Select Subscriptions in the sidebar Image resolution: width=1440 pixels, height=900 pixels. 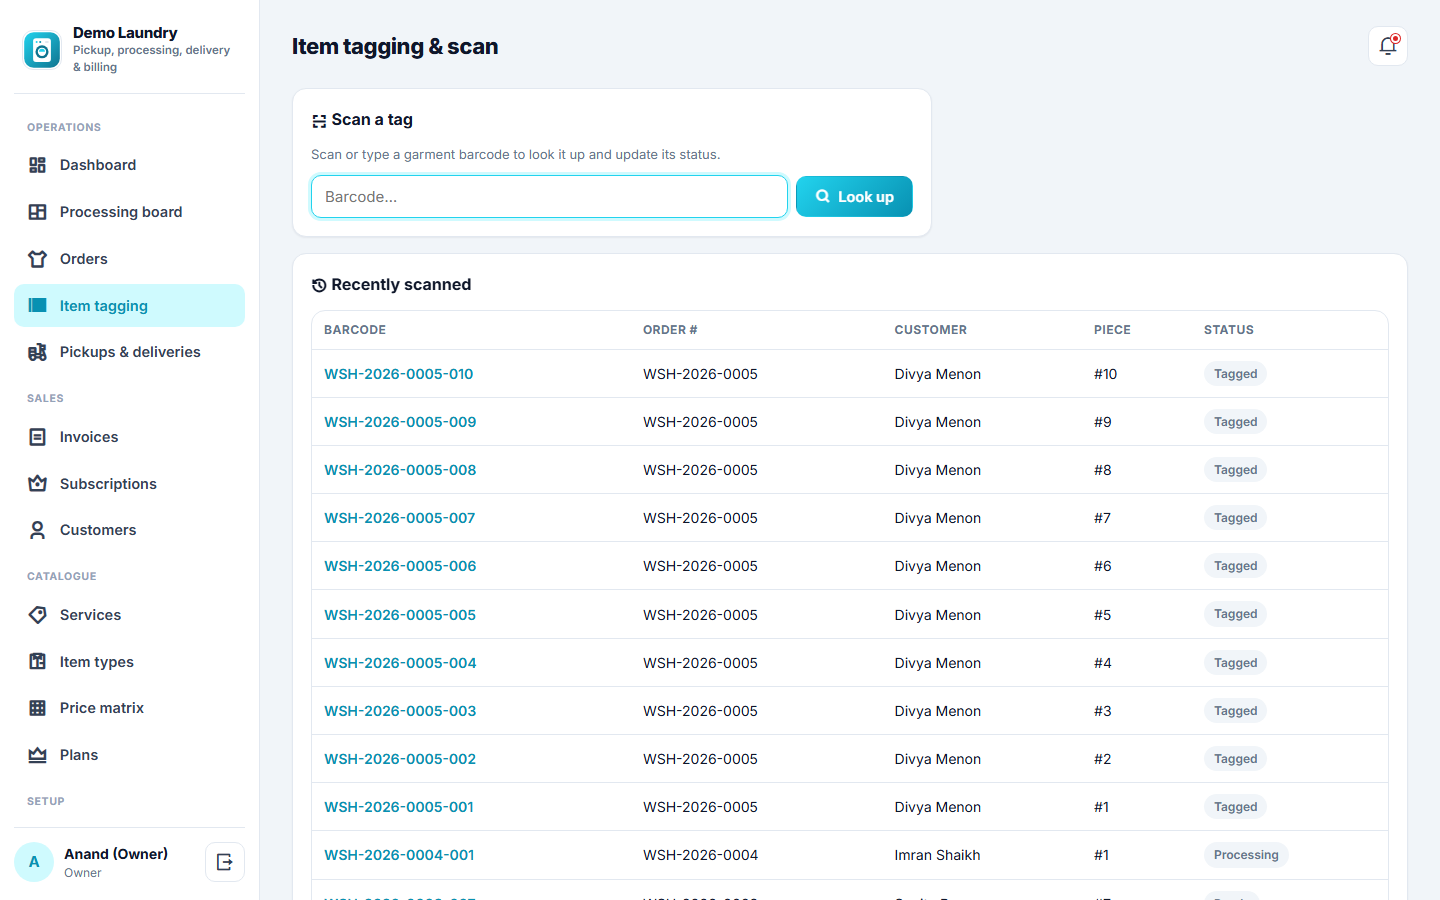[129, 484]
